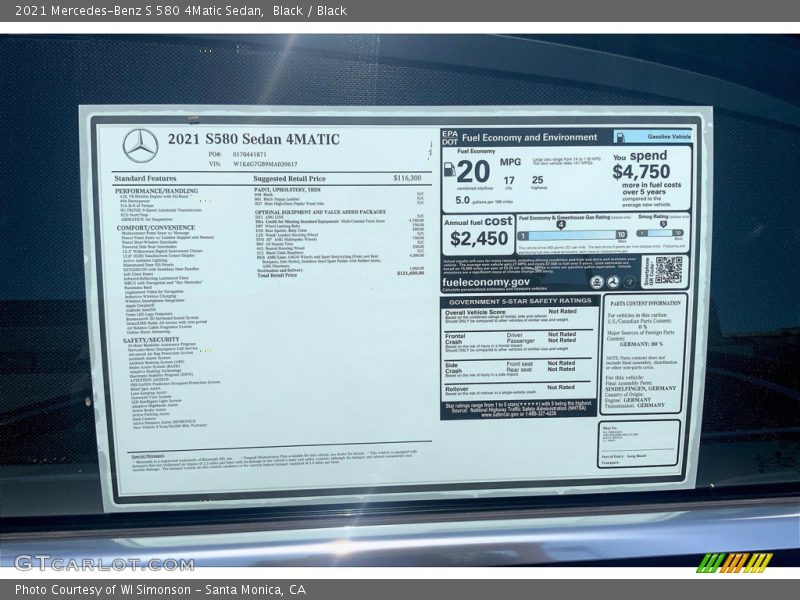Click the 'Rollover' row label
This screenshot has height=600, width=800.
tap(457, 389)
